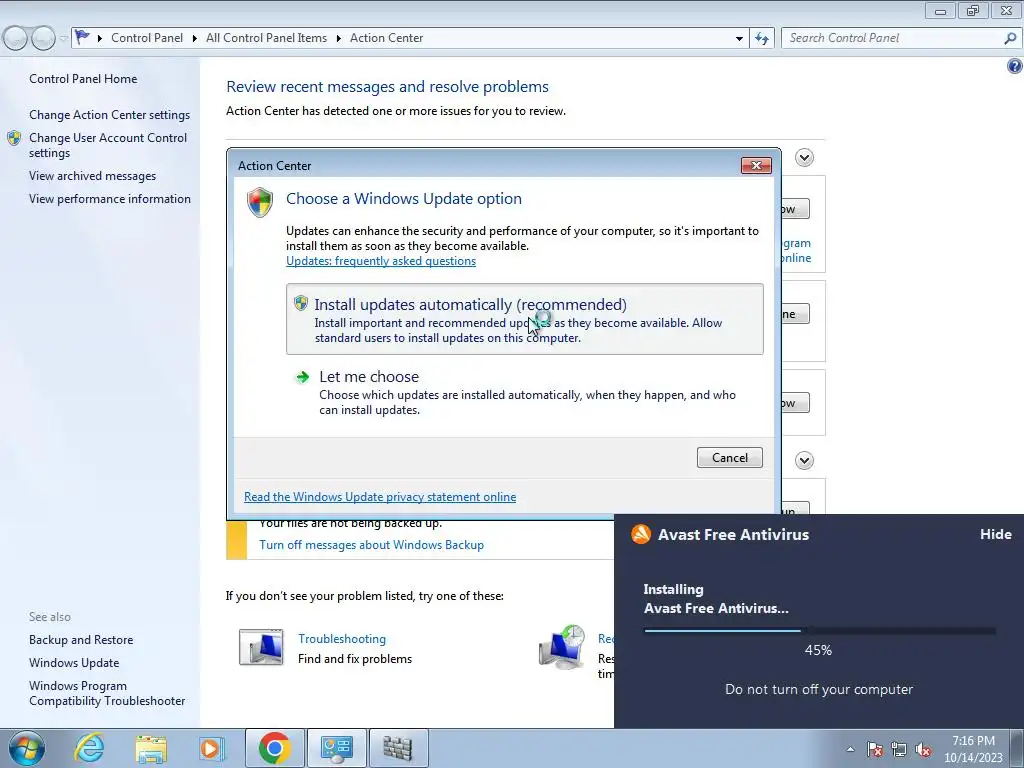1024x768 pixels.
Task: Select the Control Panel taskbar icon
Action: coord(336,748)
